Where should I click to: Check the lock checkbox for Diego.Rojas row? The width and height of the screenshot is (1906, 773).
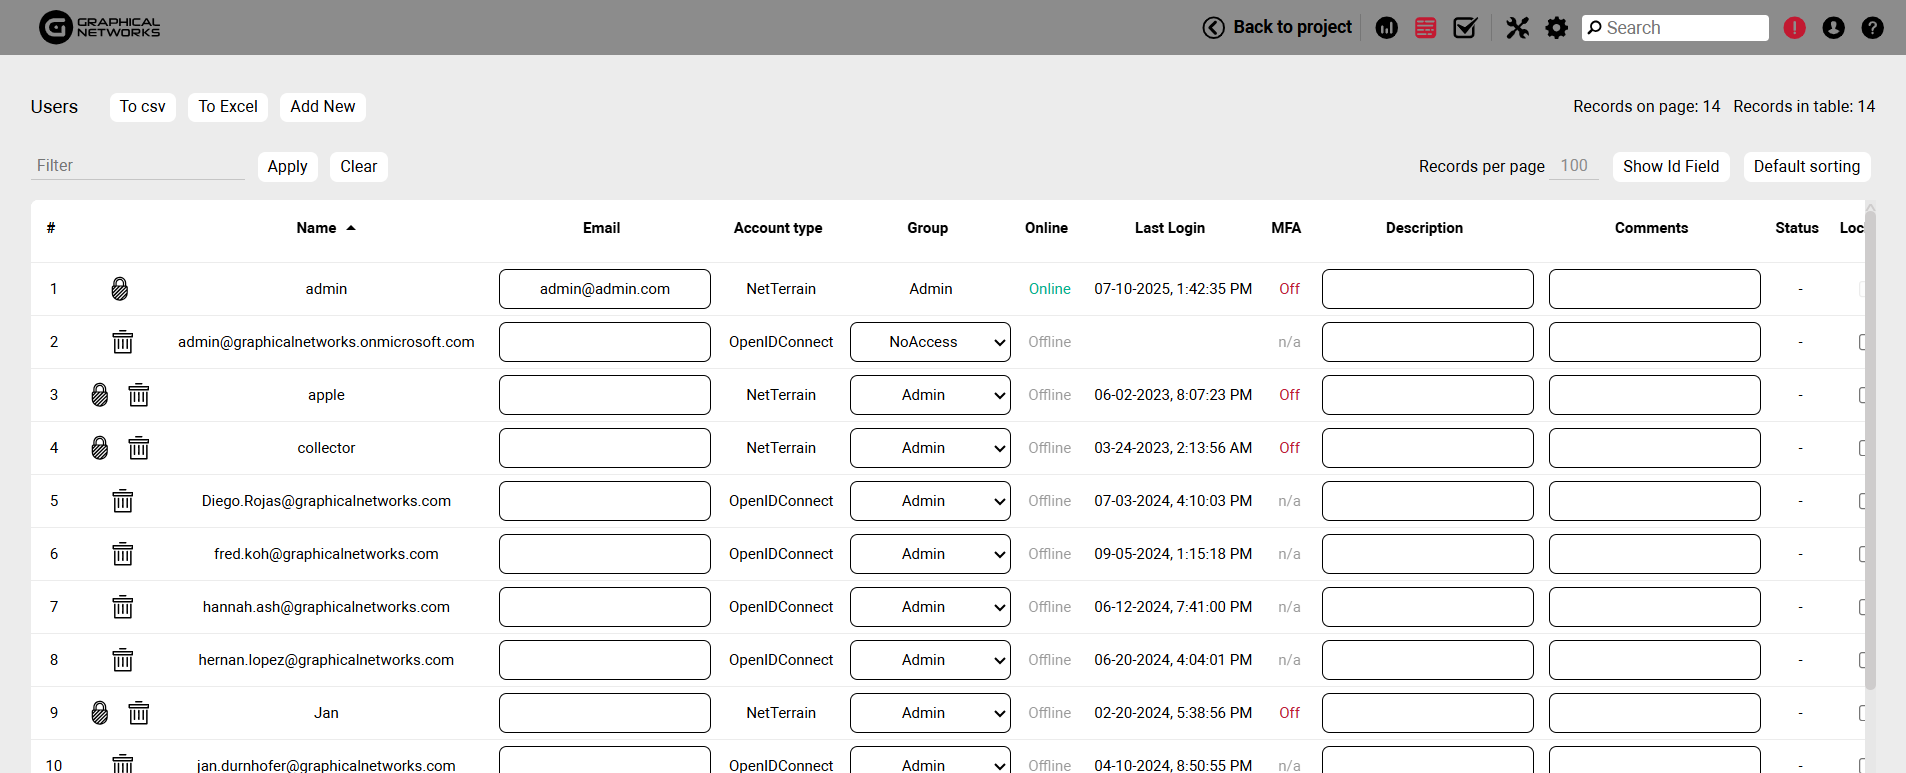coord(1861,501)
